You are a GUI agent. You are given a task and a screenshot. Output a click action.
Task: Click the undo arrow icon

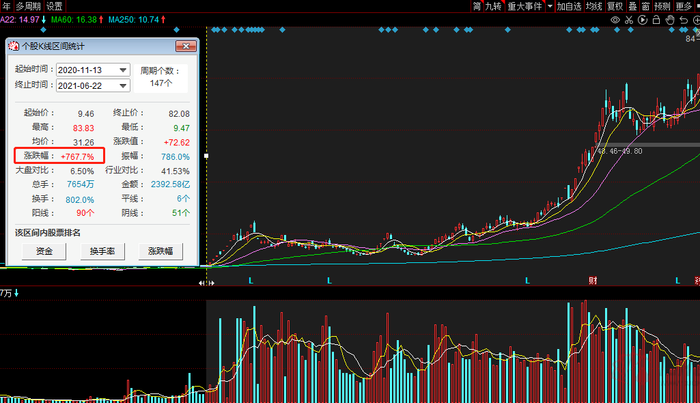coord(683,20)
